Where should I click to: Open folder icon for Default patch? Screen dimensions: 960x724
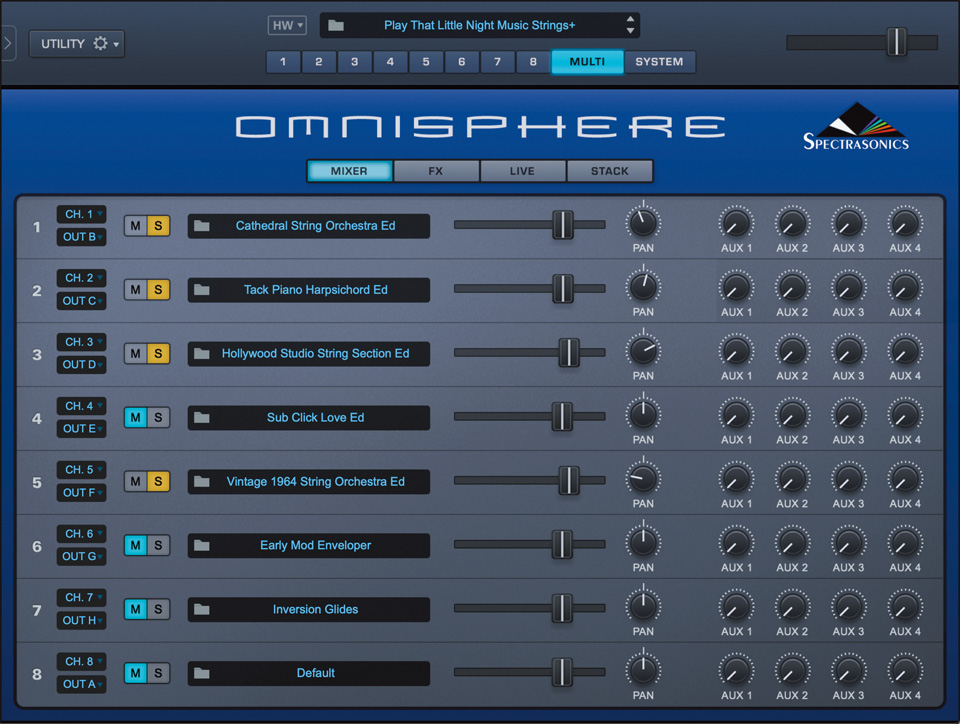201,673
